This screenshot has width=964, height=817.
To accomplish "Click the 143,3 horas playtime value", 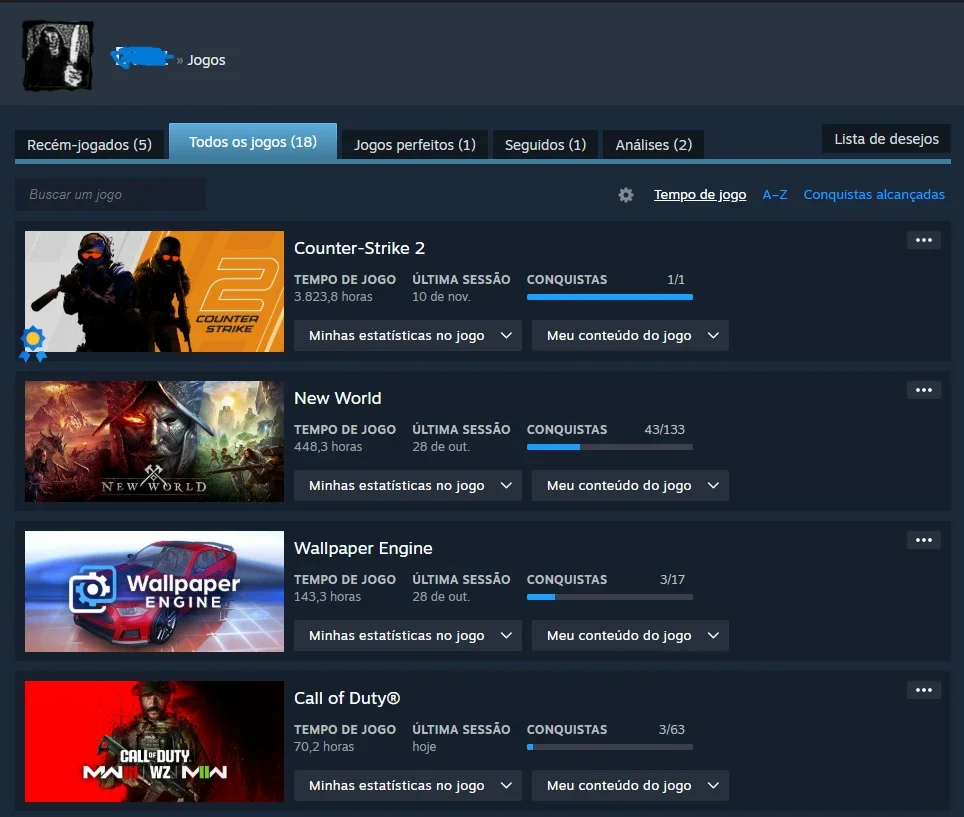I will pyautogui.click(x=327, y=597).
